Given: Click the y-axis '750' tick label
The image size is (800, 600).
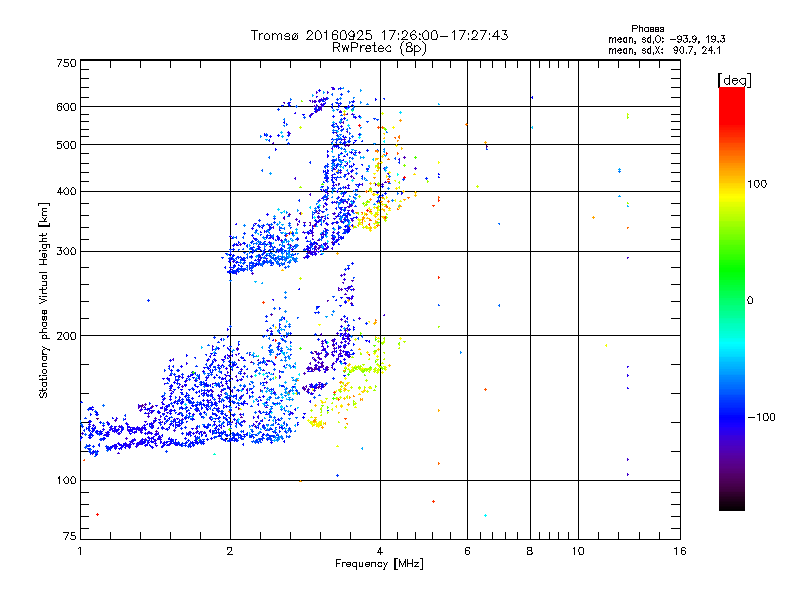Looking at the screenshot, I should 66,63.
